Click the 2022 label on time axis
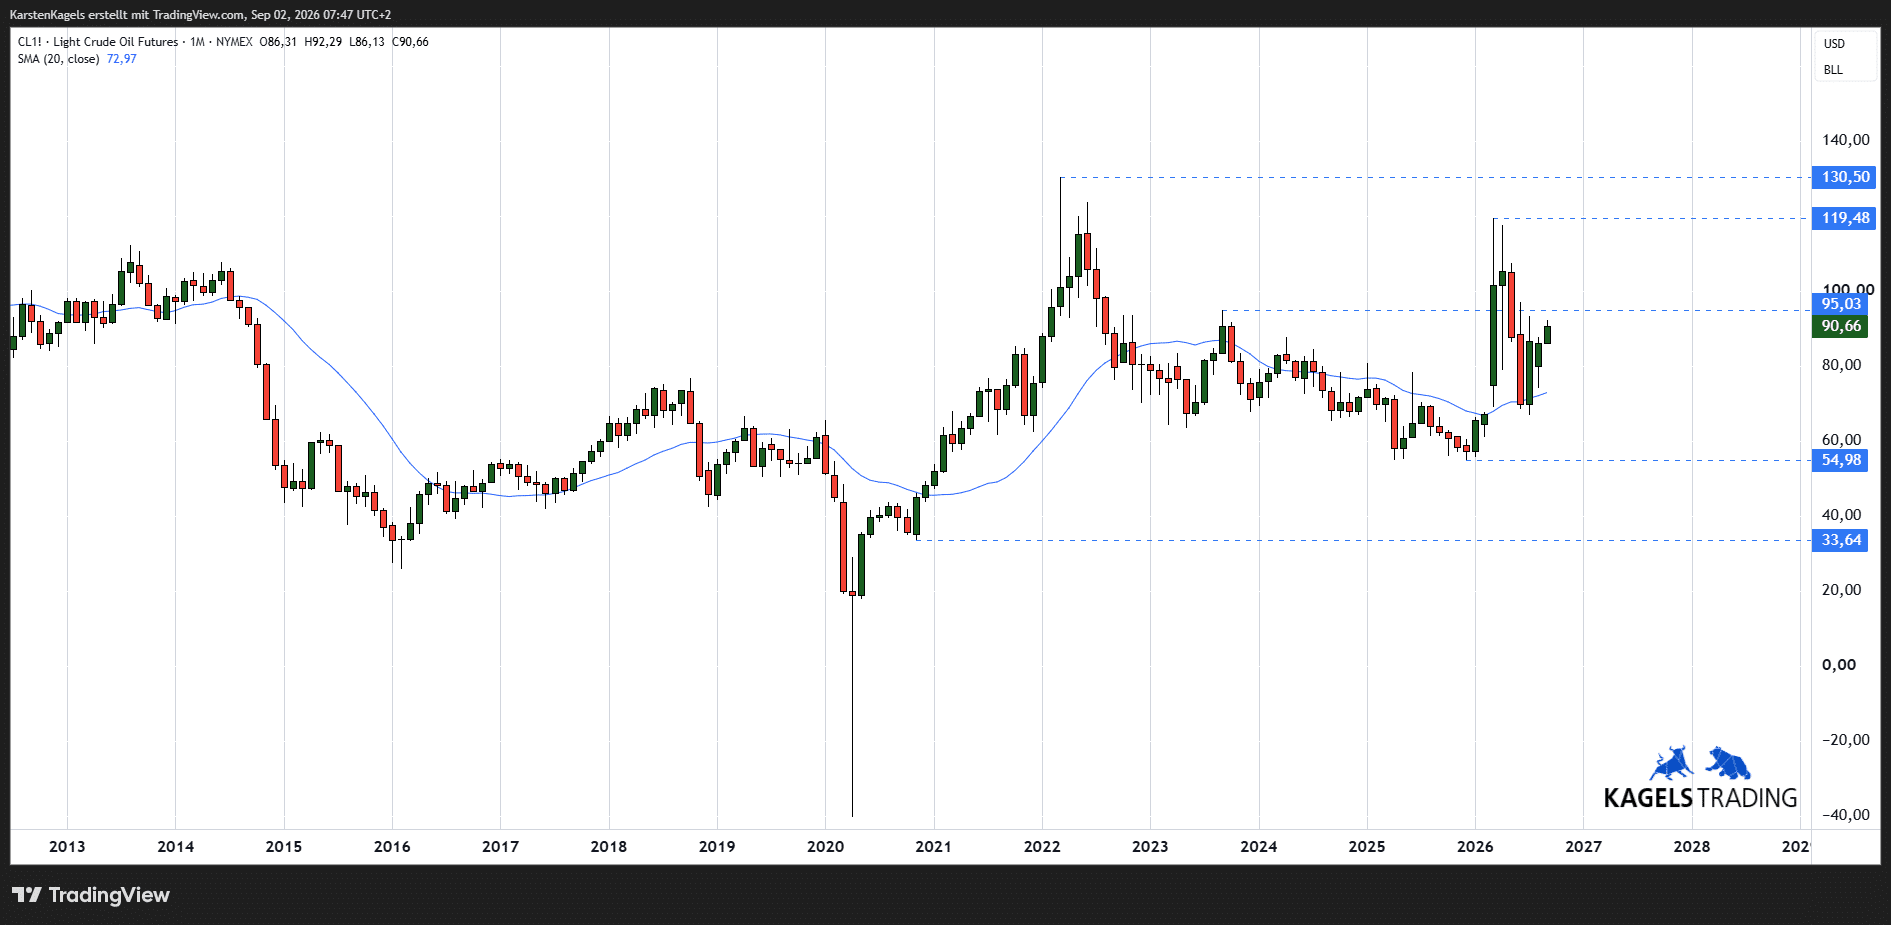 pos(1042,847)
